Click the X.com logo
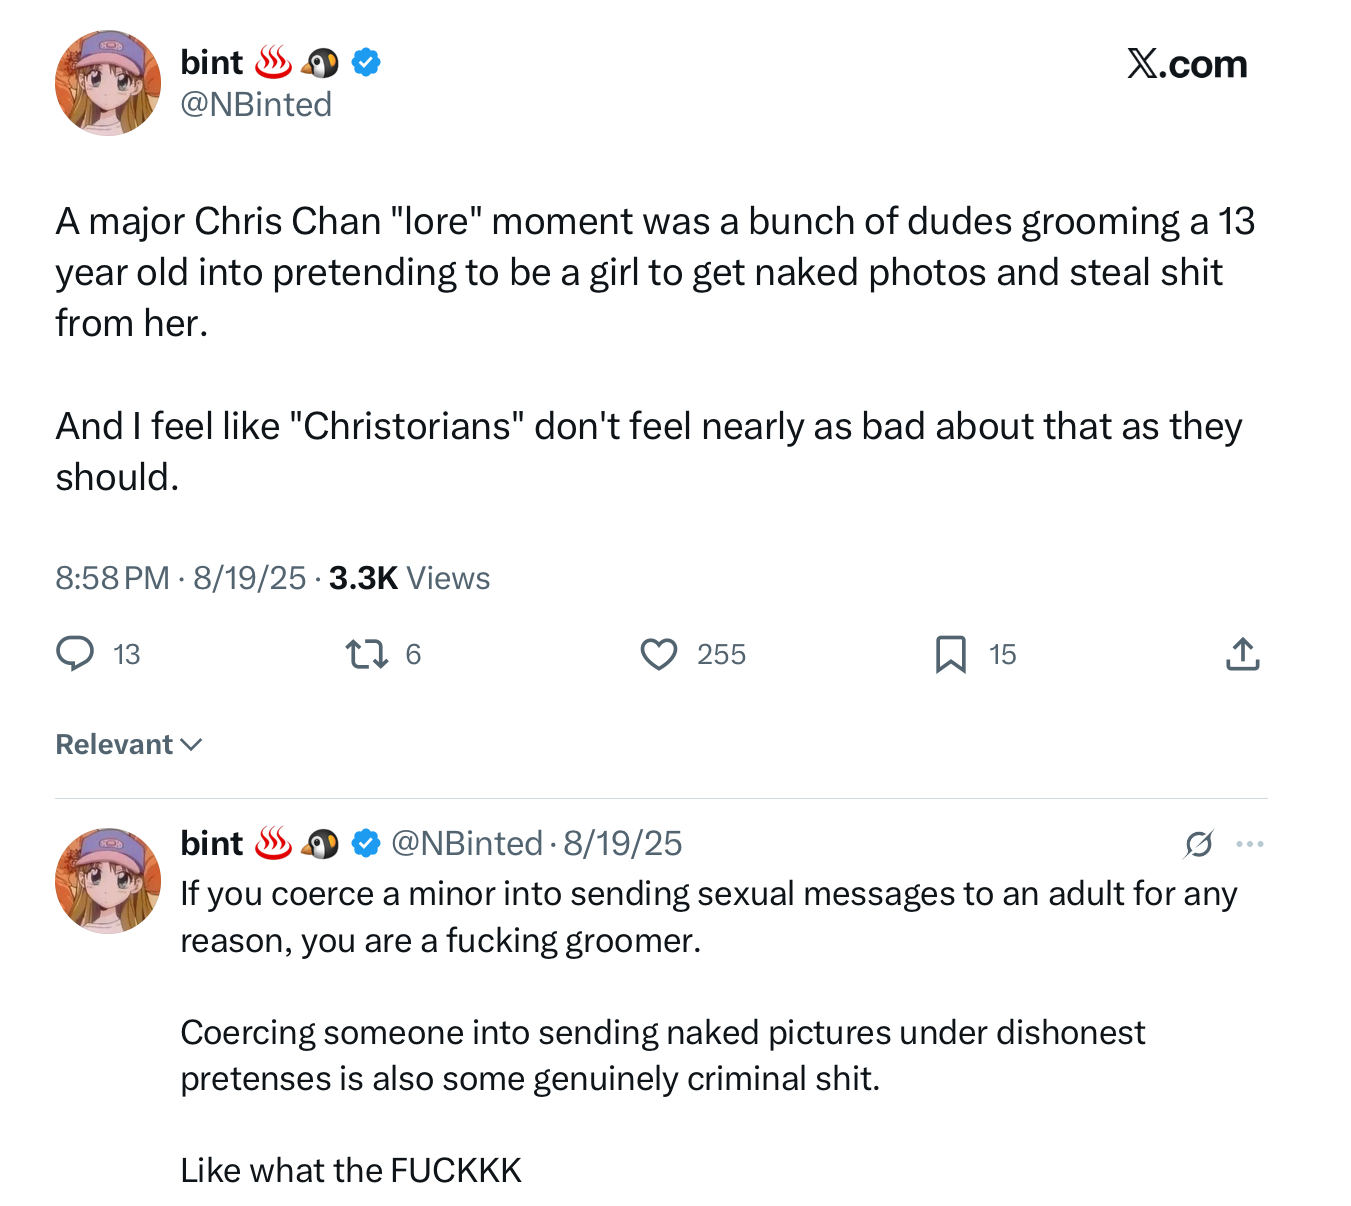 1187,64
